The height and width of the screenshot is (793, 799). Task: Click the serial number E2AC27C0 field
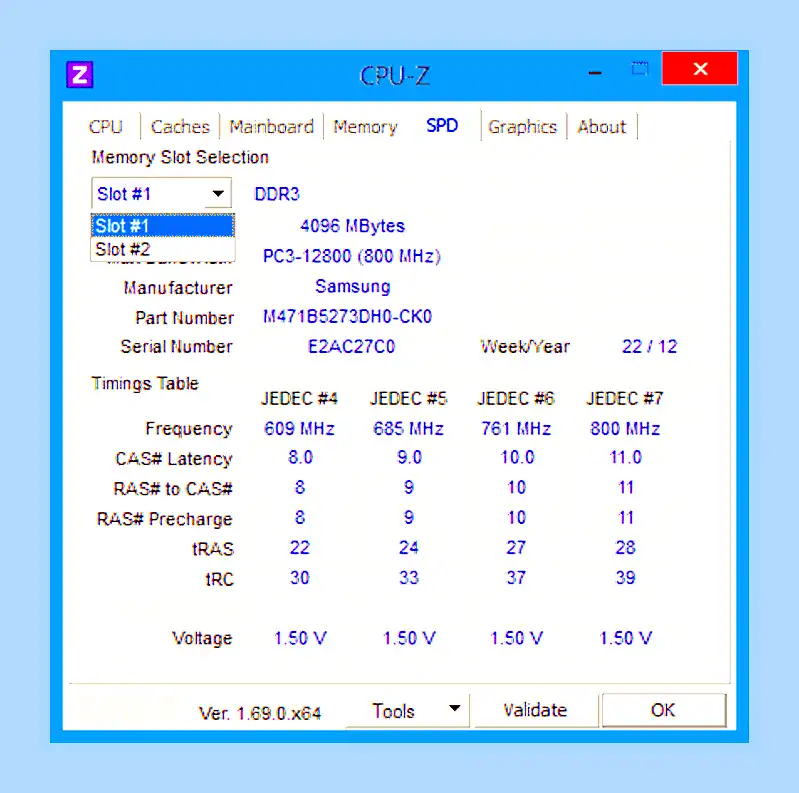pos(351,347)
